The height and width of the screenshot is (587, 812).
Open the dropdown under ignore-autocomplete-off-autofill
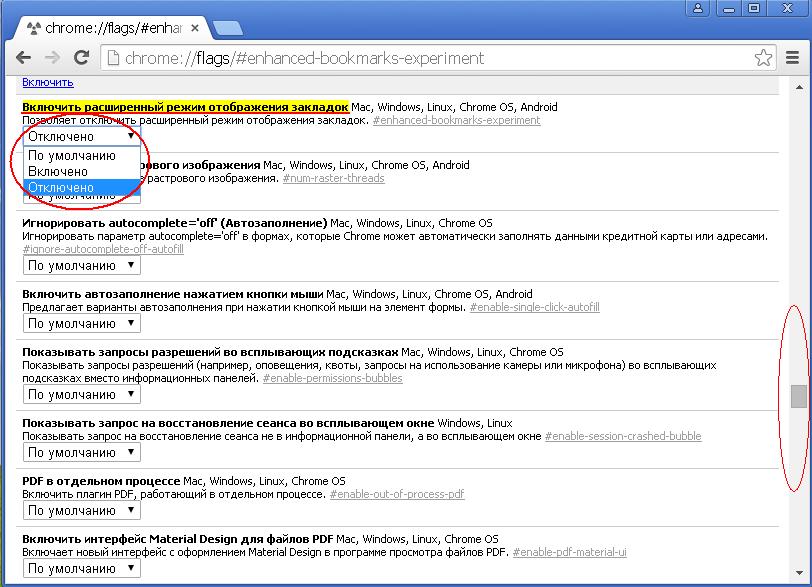point(81,266)
